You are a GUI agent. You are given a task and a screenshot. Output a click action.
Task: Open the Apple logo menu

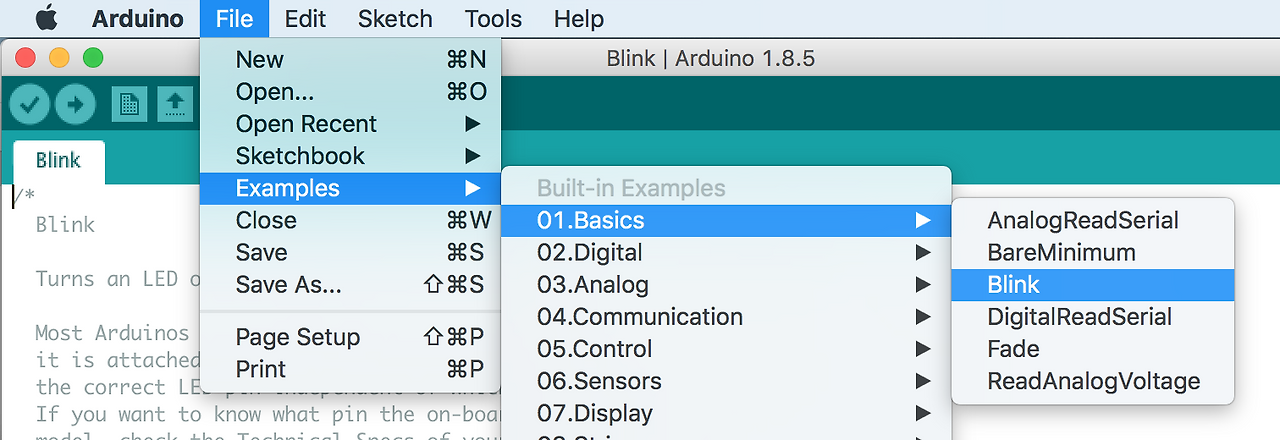(x=47, y=19)
